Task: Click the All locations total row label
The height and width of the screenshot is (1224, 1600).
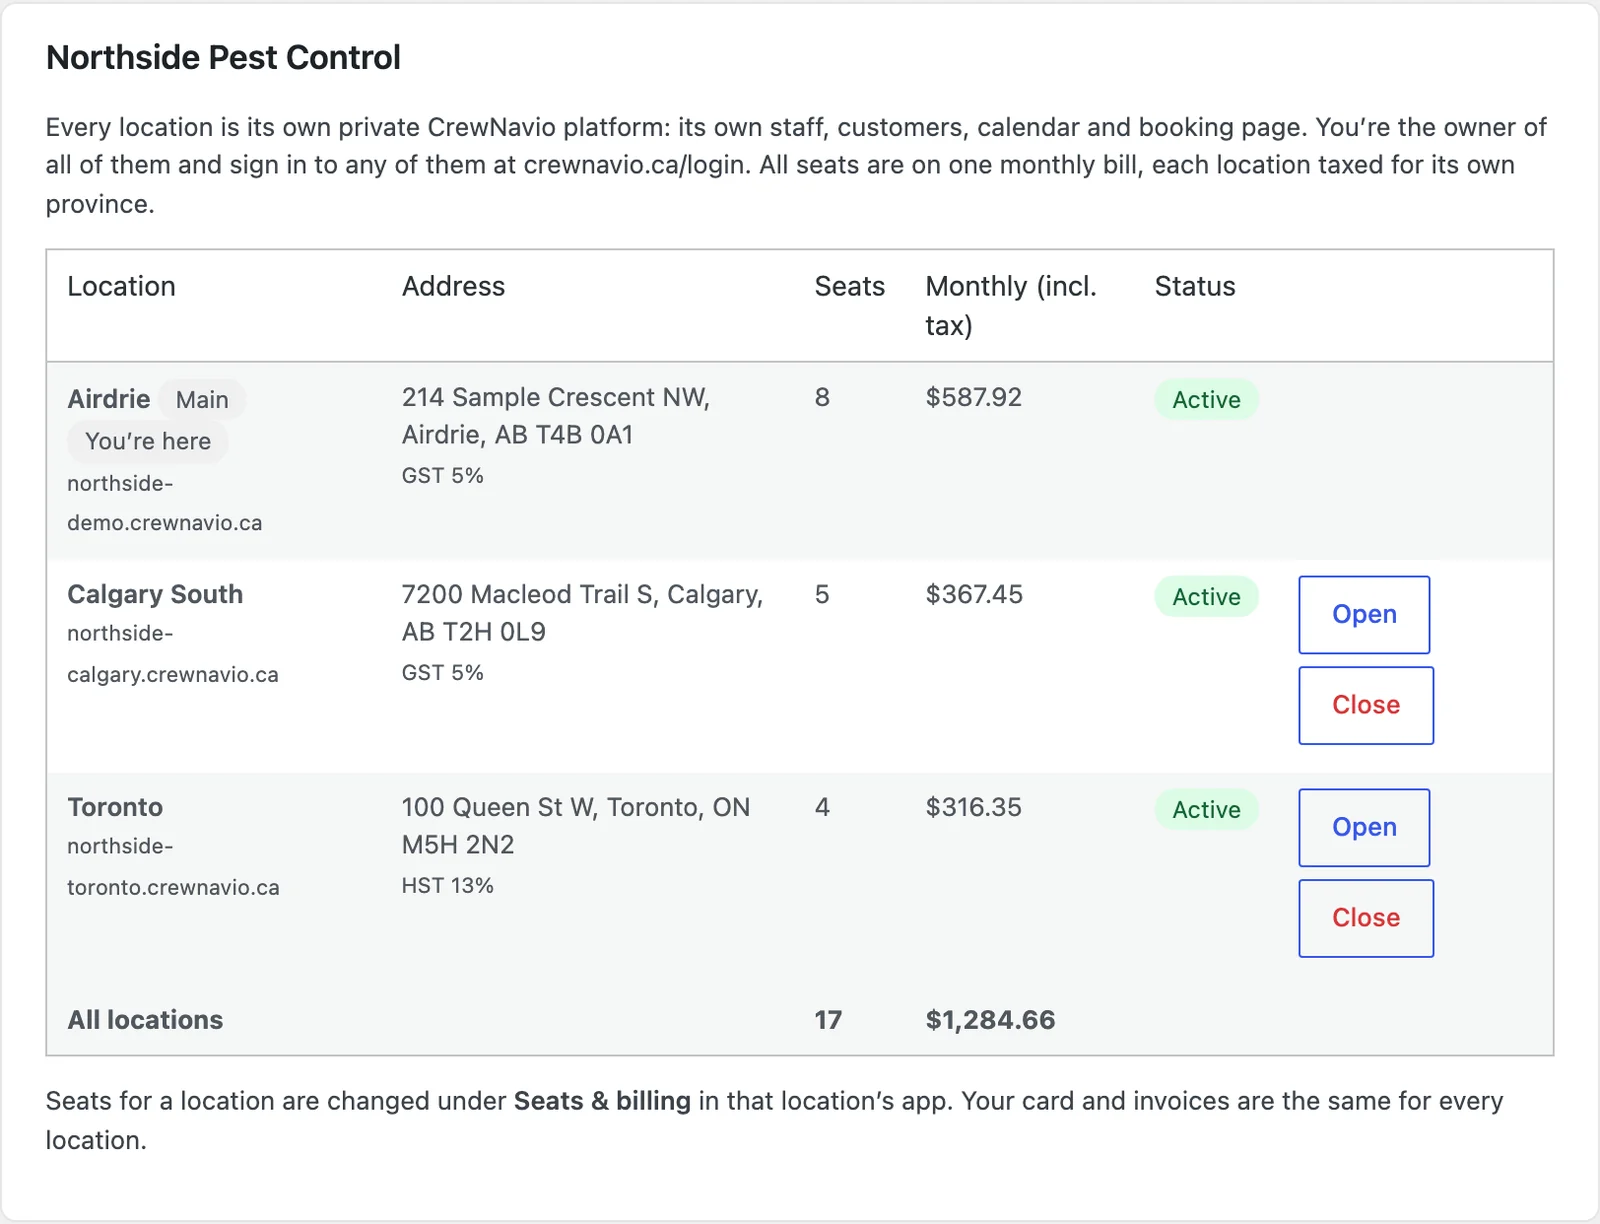Action: tap(145, 1020)
